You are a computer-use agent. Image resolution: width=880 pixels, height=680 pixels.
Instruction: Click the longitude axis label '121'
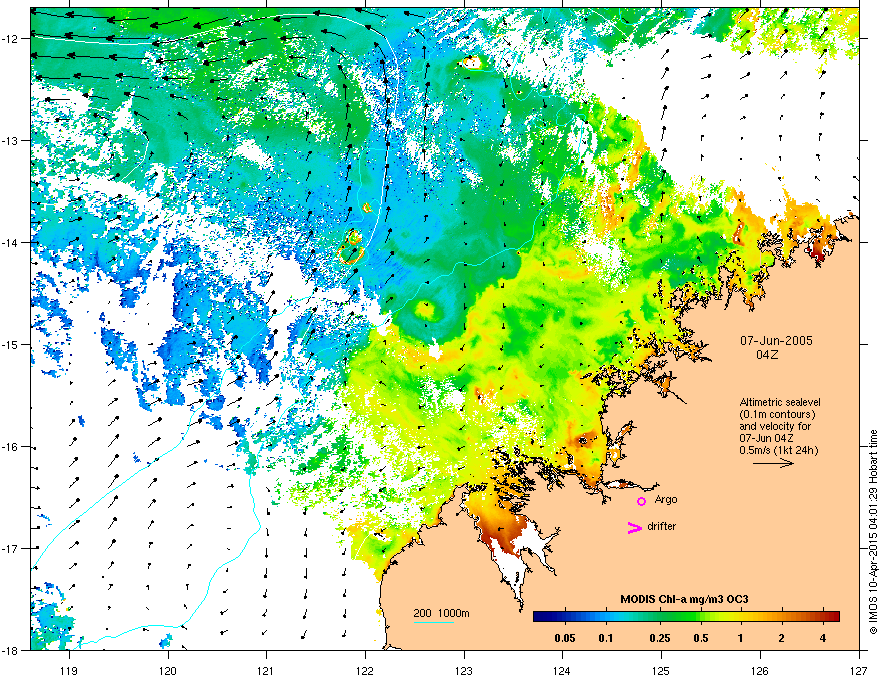pyautogui.click(x=266, y=670)
